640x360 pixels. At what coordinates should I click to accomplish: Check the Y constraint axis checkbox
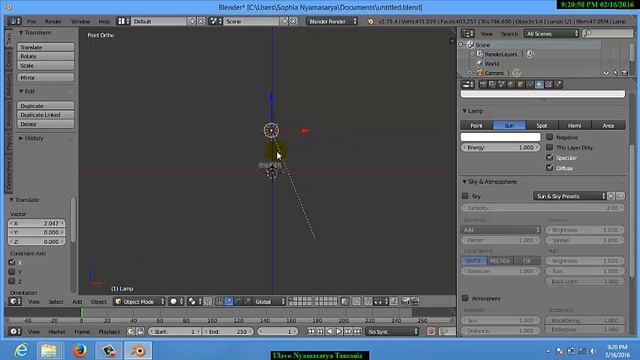[12, 272]
